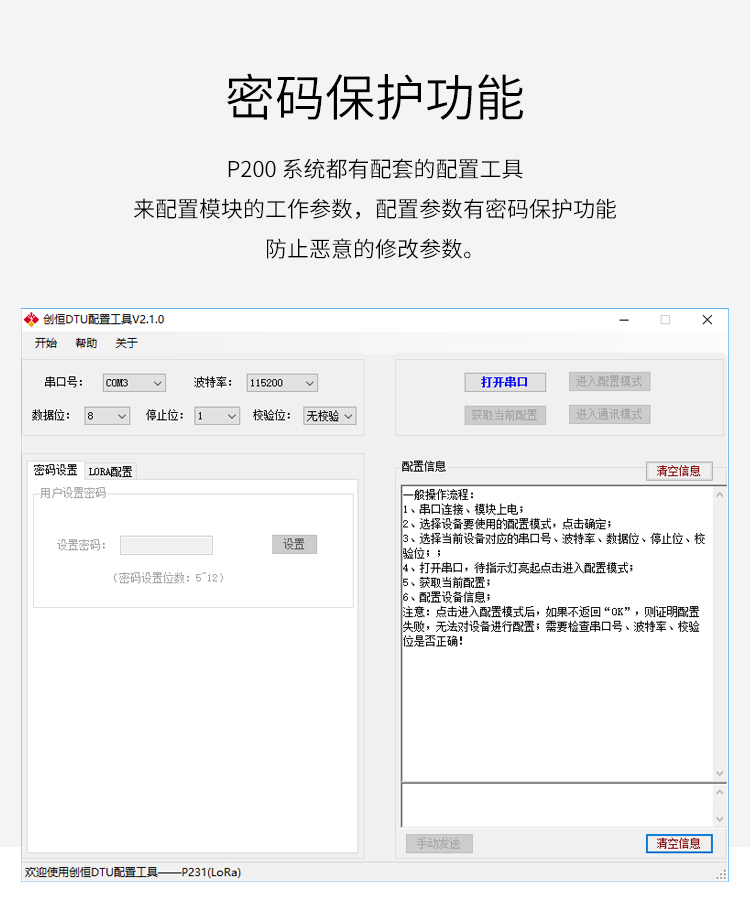Click the 获取当前配置 button
This screenshot has height=923, width=750.
505,415
